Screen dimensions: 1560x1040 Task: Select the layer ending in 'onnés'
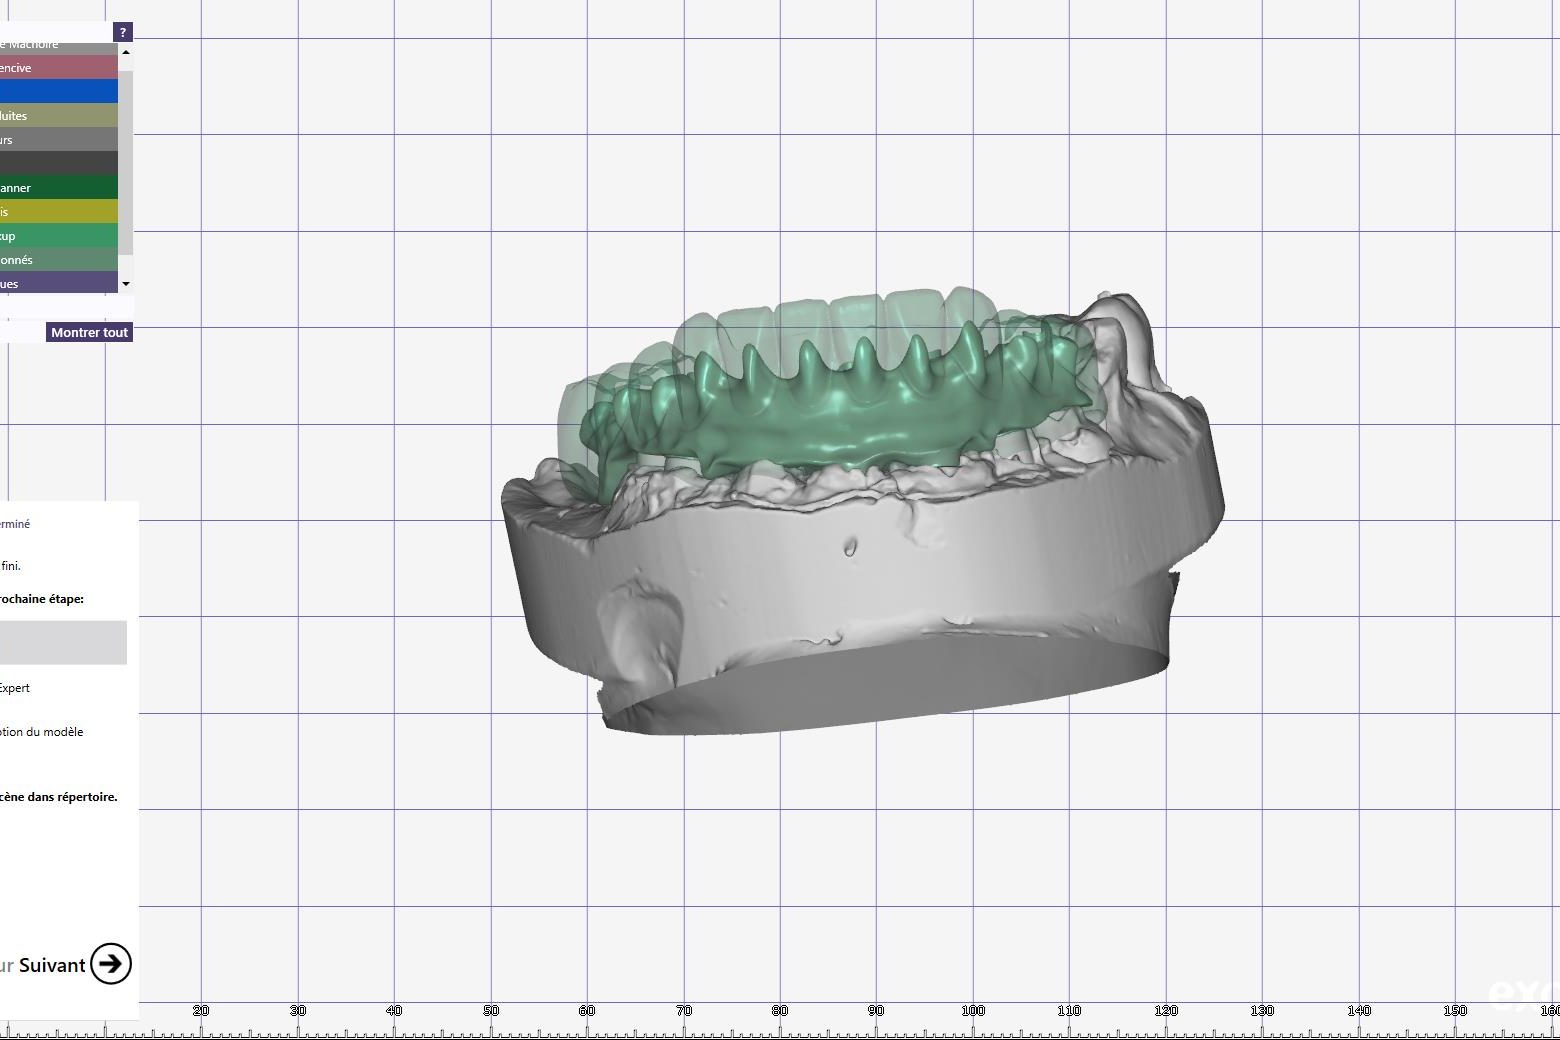coord(58,260)
